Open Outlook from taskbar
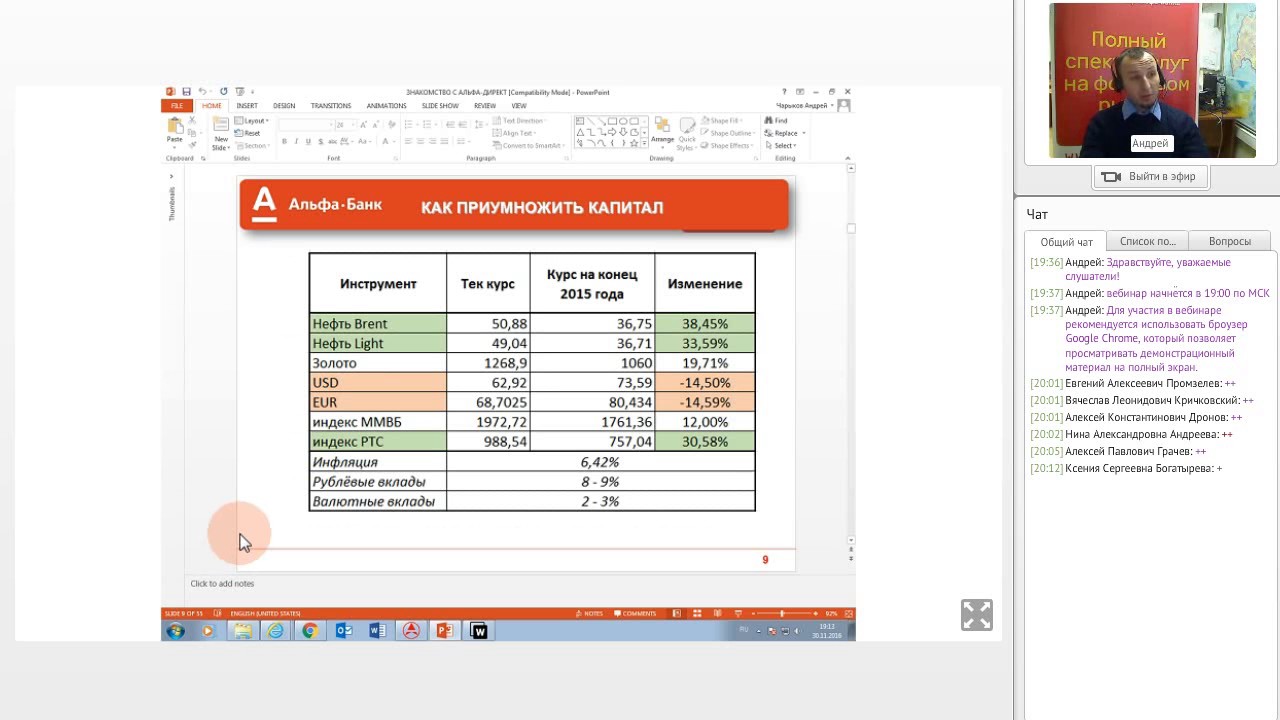 coord(344,631)
